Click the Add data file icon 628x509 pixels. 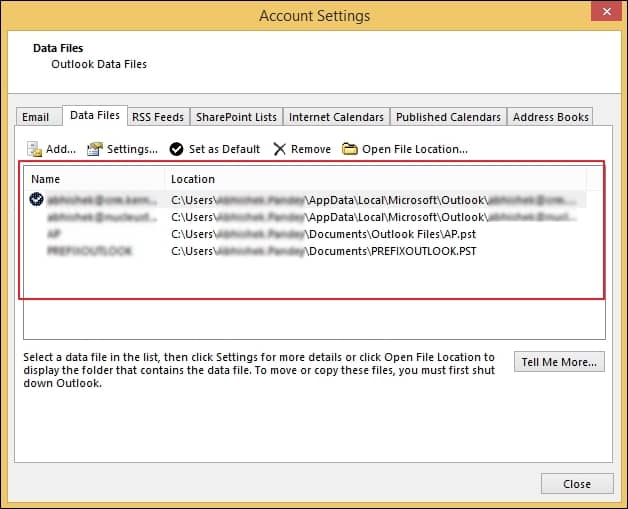tap(34, 149)
